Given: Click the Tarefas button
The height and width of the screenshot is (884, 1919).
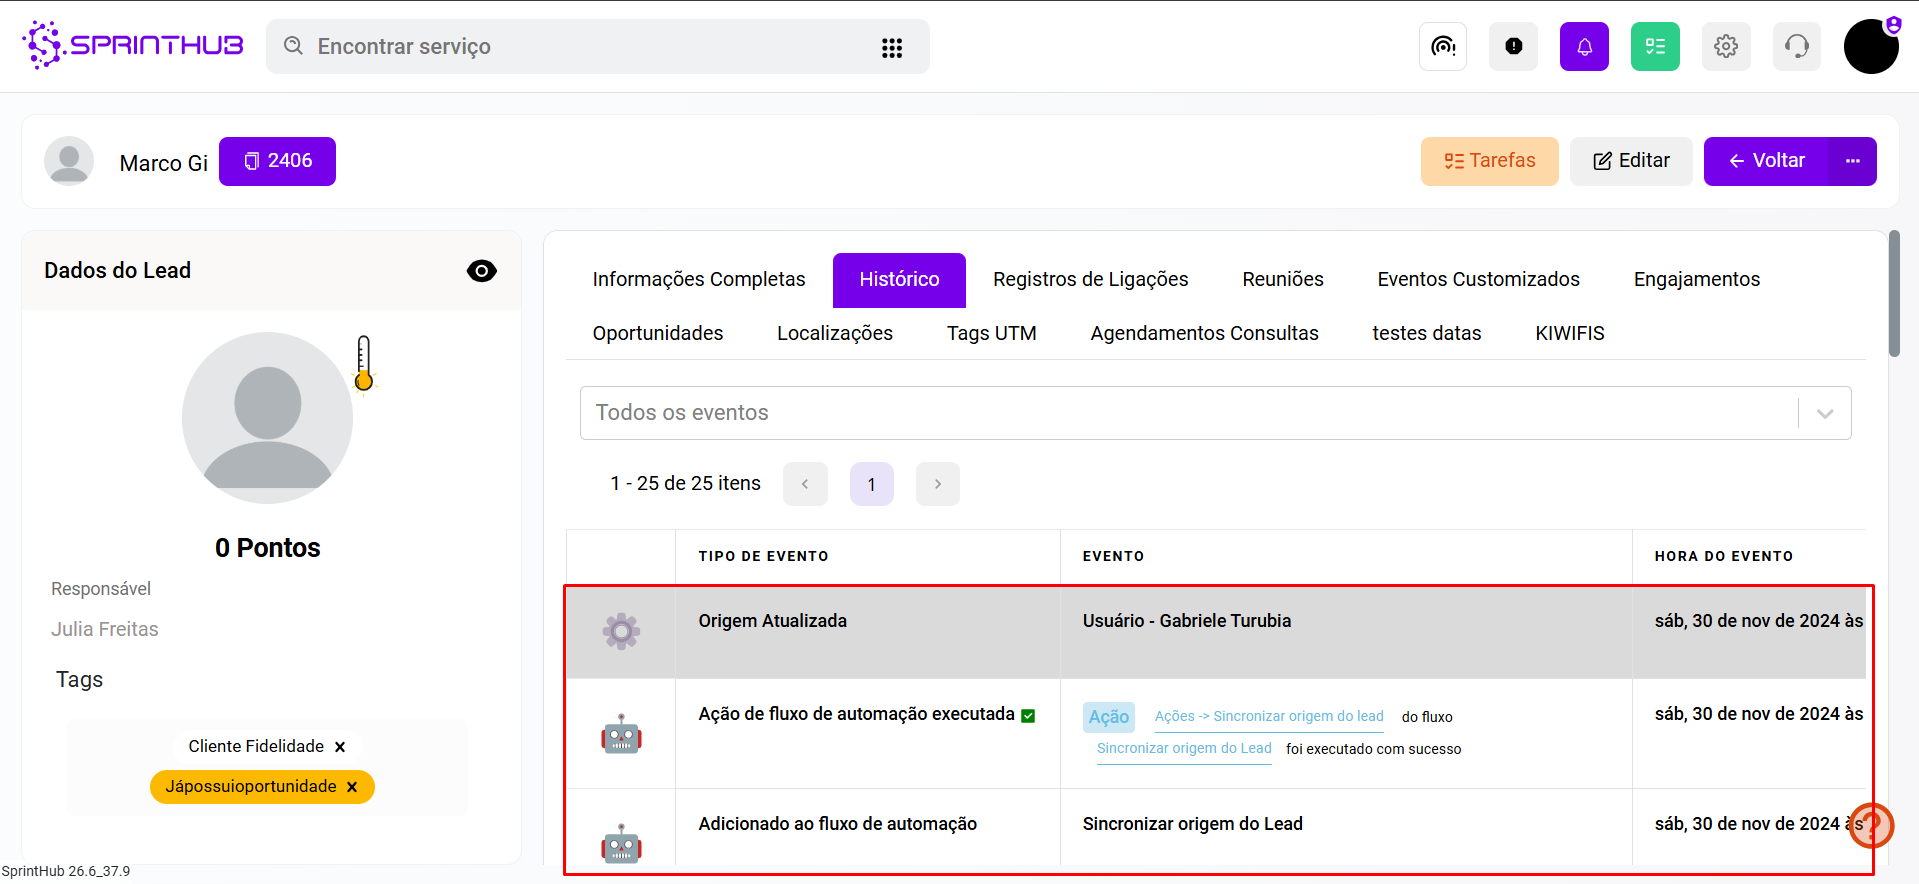Looking at the screenshot, I should (x=1489, y=161).
